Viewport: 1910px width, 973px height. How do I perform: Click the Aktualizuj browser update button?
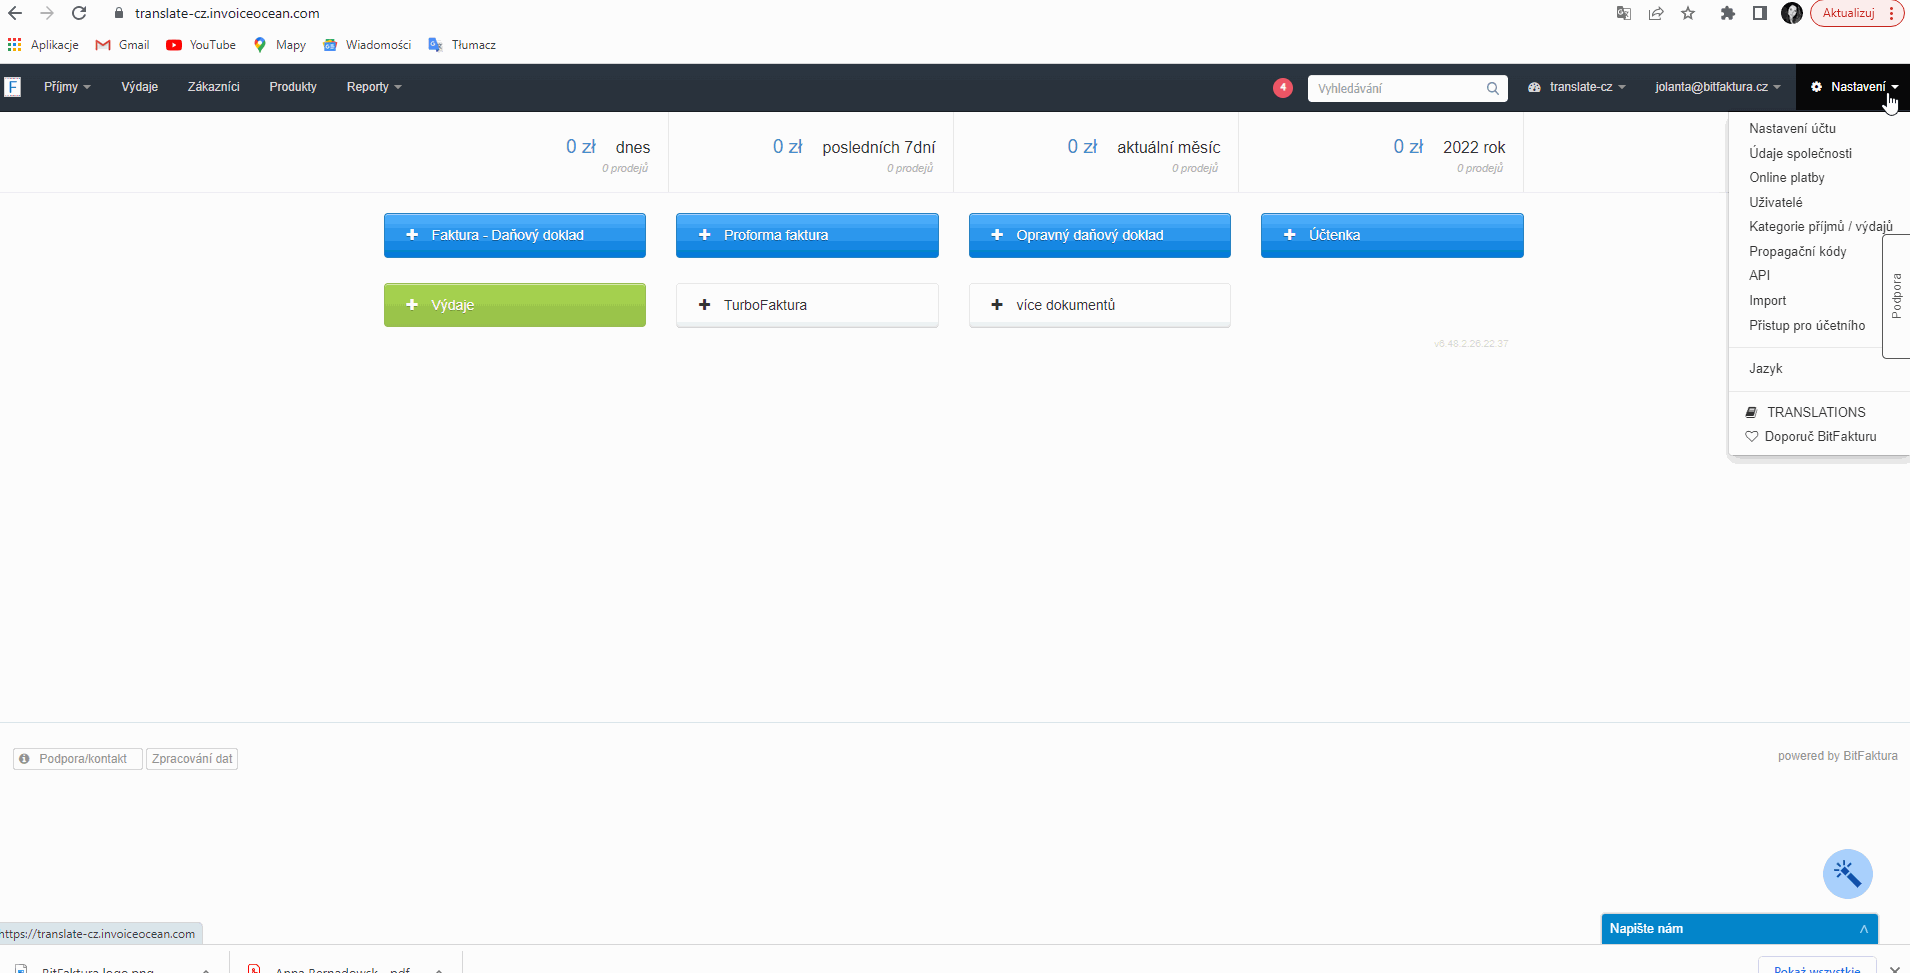click(x=1856, y=13)
